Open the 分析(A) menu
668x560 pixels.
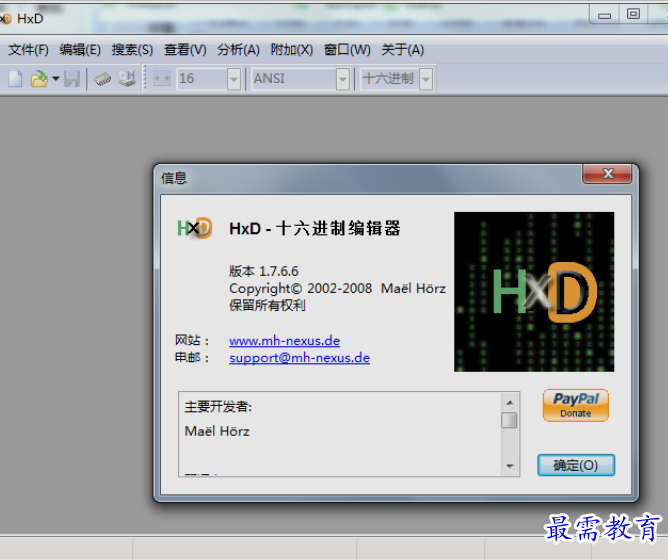tap(238, 50)
